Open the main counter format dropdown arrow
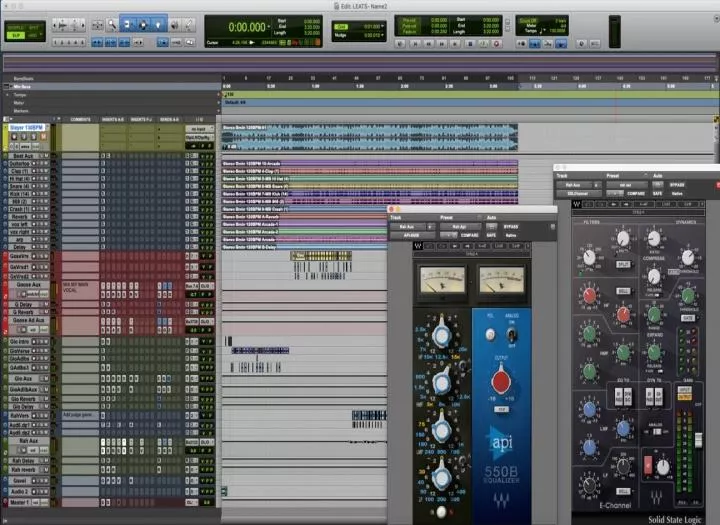720x525 pixels. (269, 27)
